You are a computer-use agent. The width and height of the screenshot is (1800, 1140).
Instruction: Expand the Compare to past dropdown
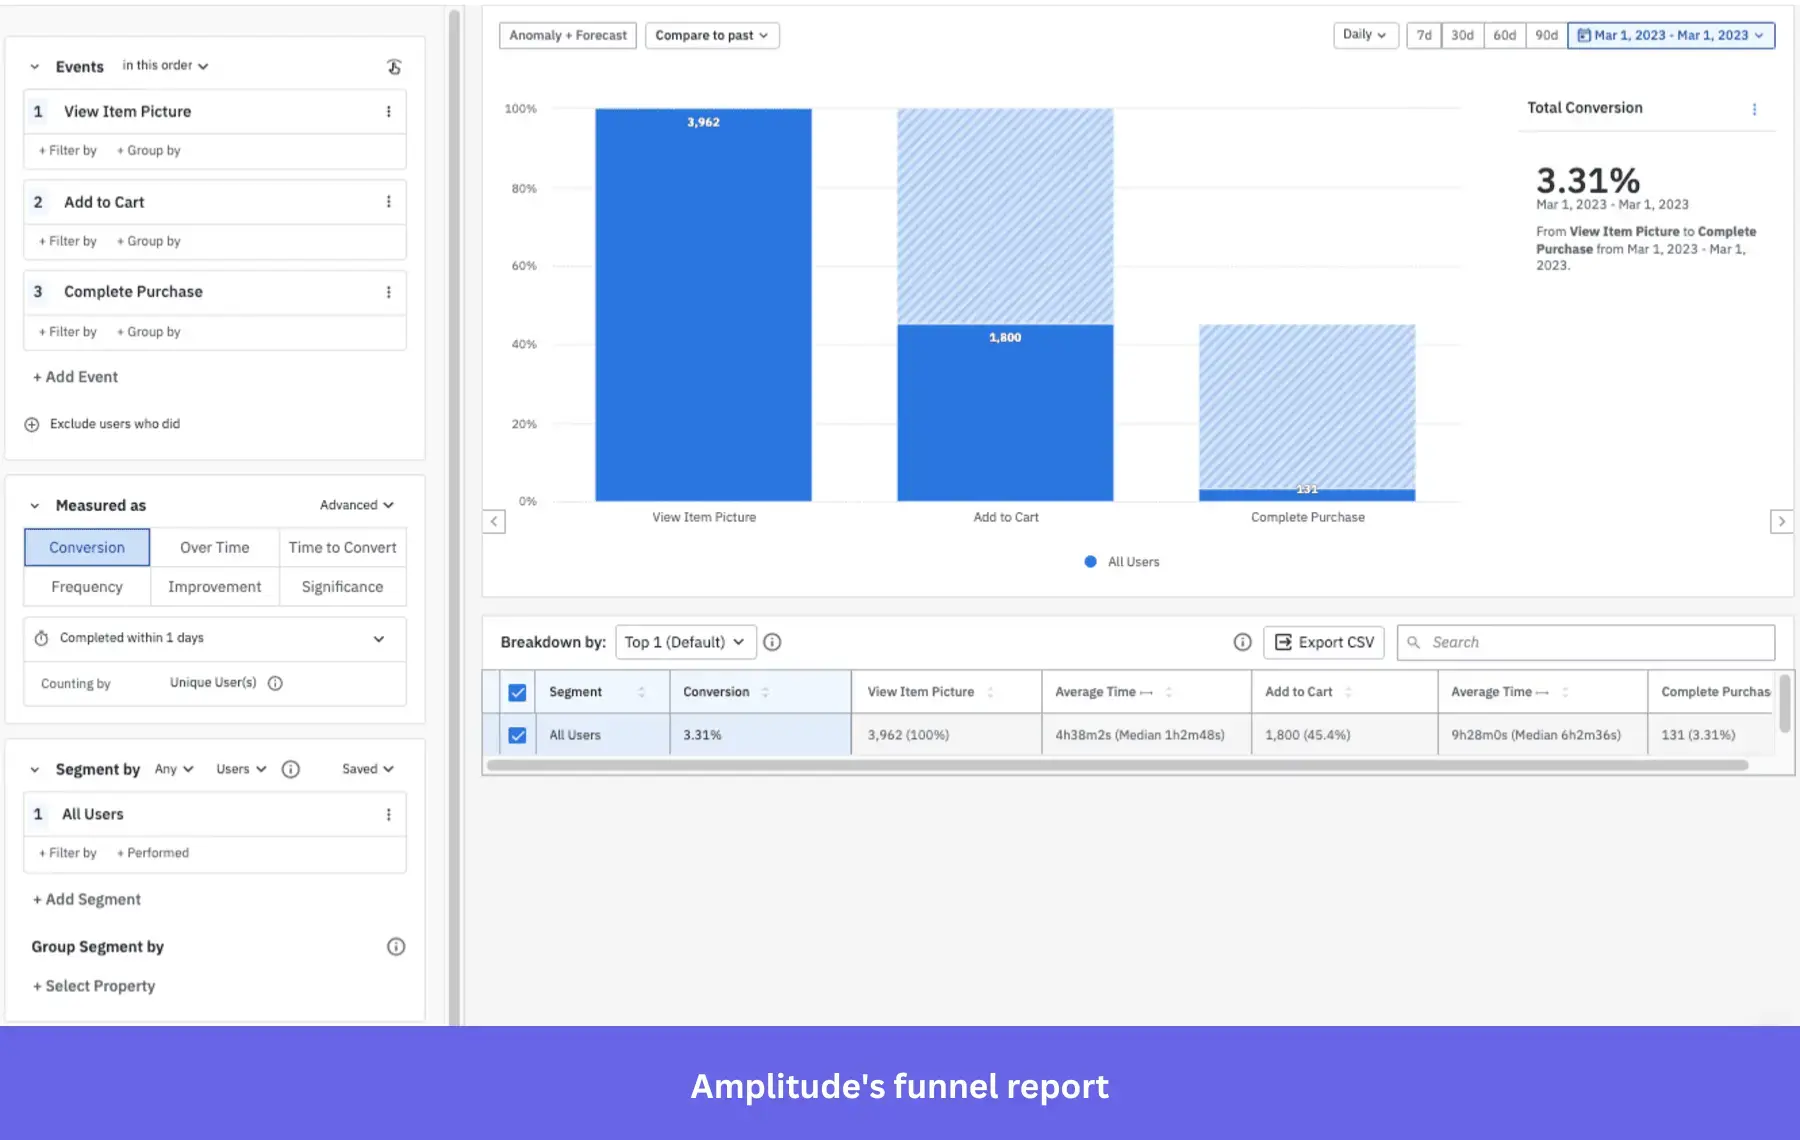pos(711,35)
